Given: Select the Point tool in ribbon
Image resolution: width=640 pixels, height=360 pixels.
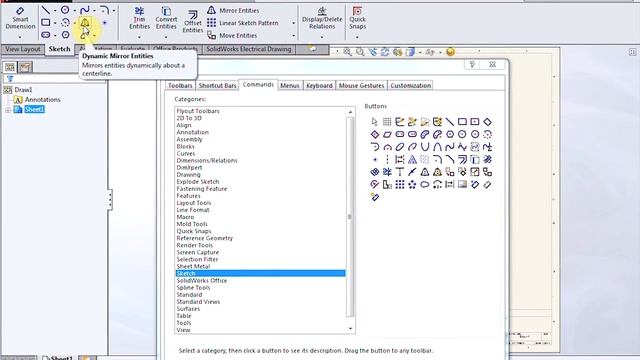Looking at the screenshot, I should coord(104,23).
